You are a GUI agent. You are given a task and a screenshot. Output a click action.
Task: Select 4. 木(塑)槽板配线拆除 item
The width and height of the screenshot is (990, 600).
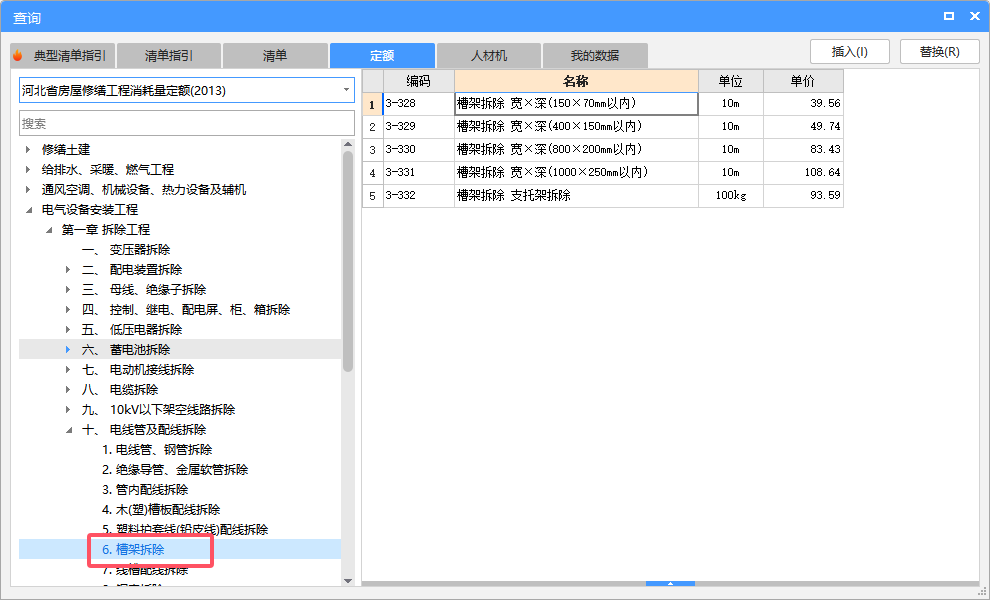[x=161, y=510]
